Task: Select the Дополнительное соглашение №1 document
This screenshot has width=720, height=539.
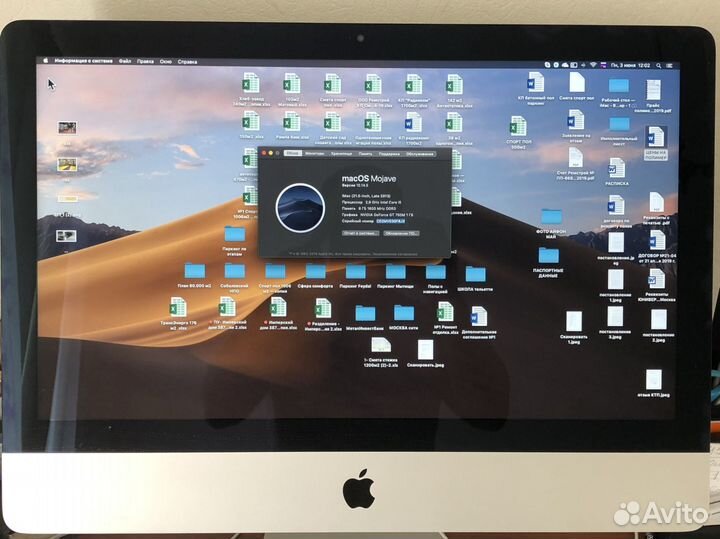Action: tap(478, 322)
